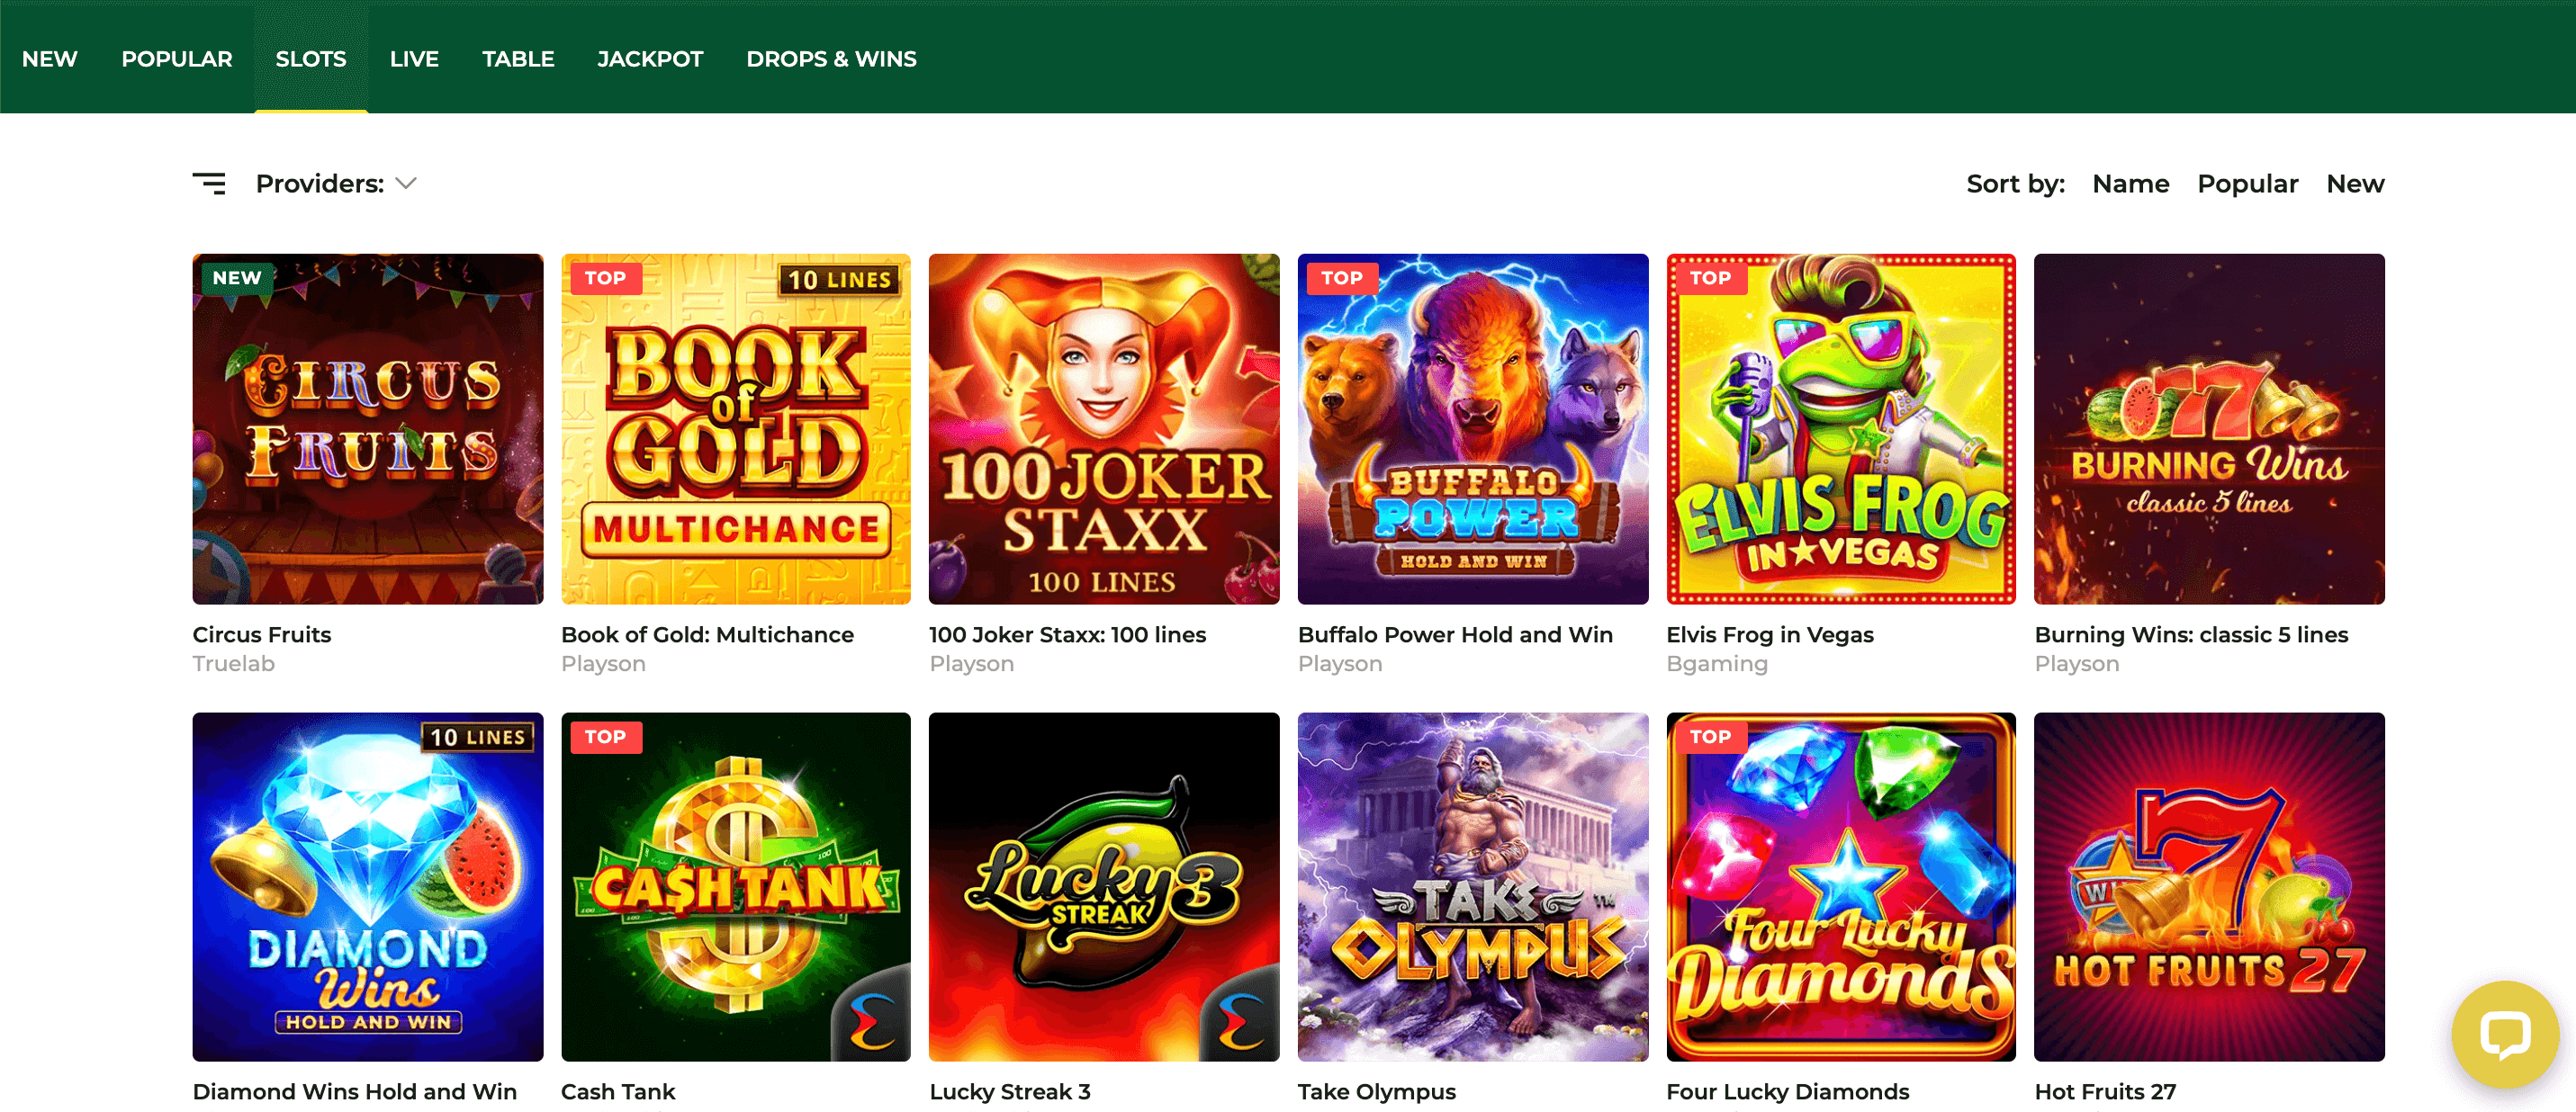Open the Circus Fruits game thumbnail
Viewport: 2576px width, 1112px height.
coord(368,428)
